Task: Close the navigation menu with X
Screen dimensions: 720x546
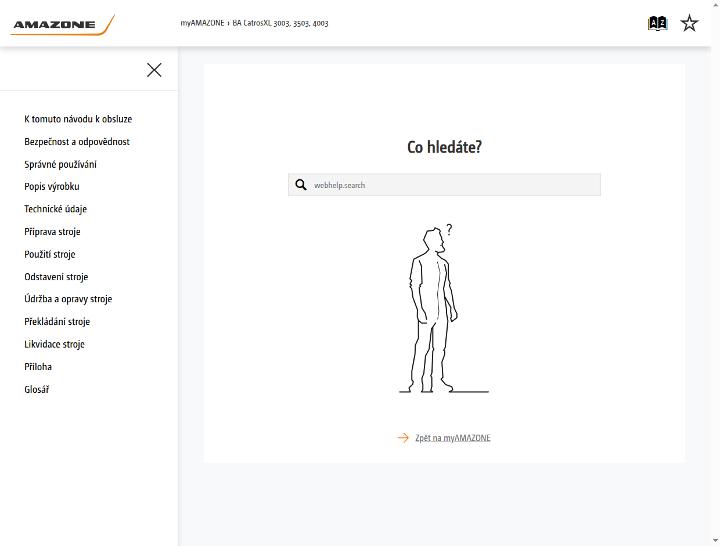Action: tap(154, 70)
